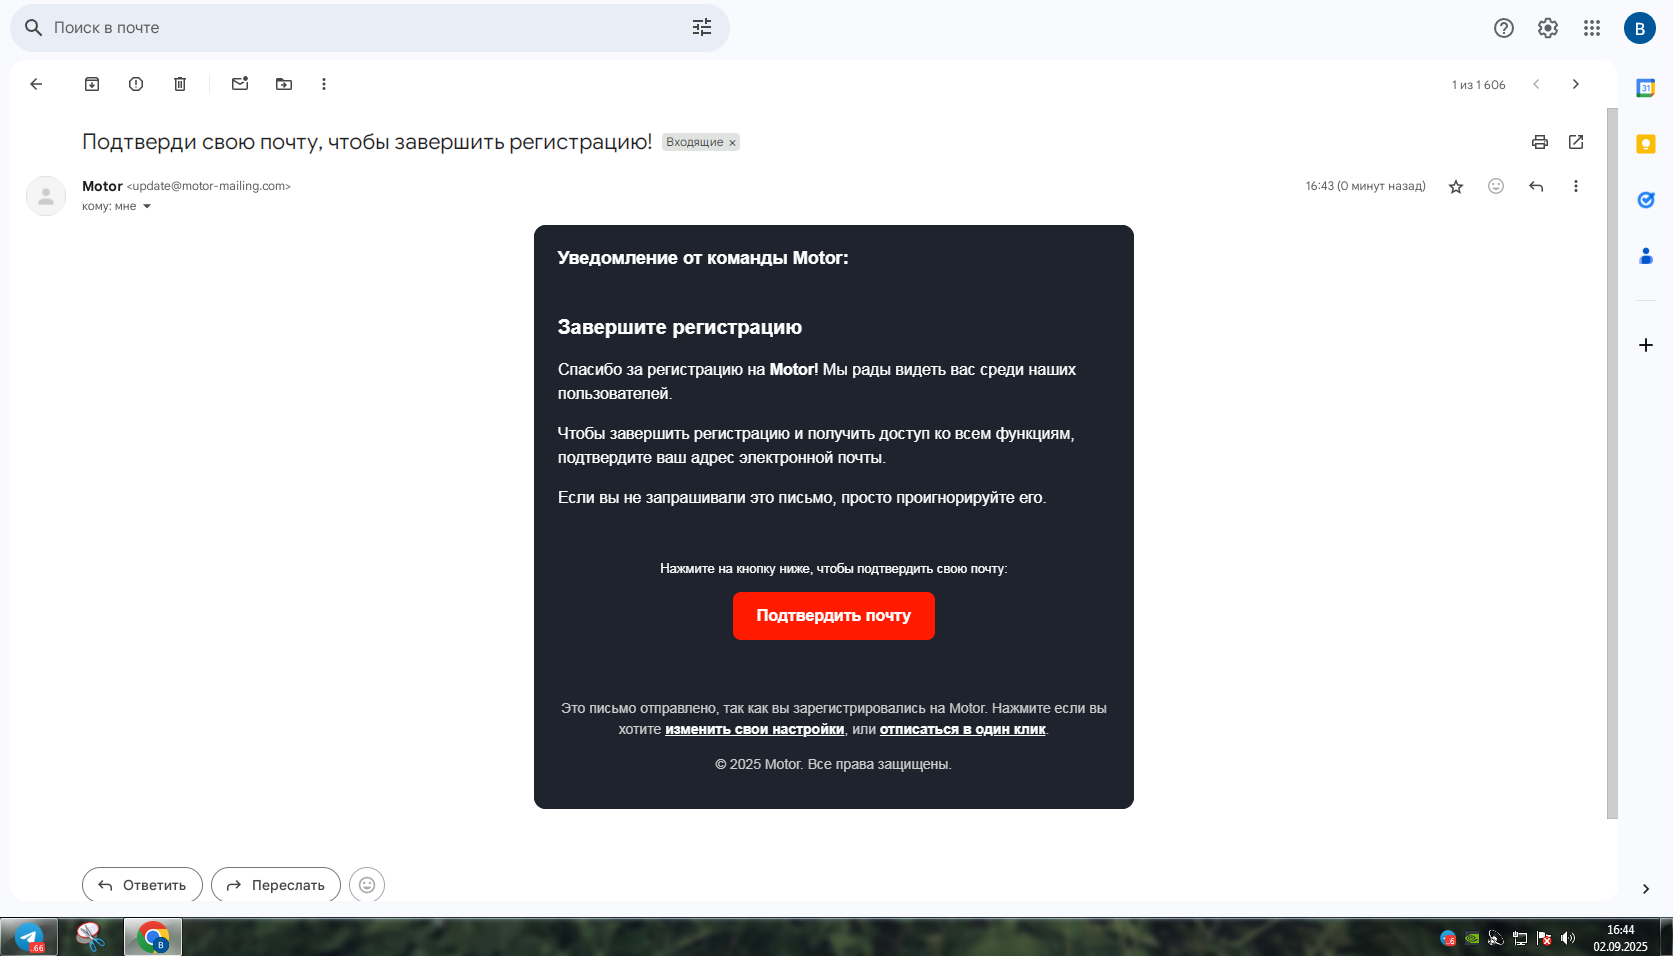Archive this email with the archive icon

coord(92,84)
